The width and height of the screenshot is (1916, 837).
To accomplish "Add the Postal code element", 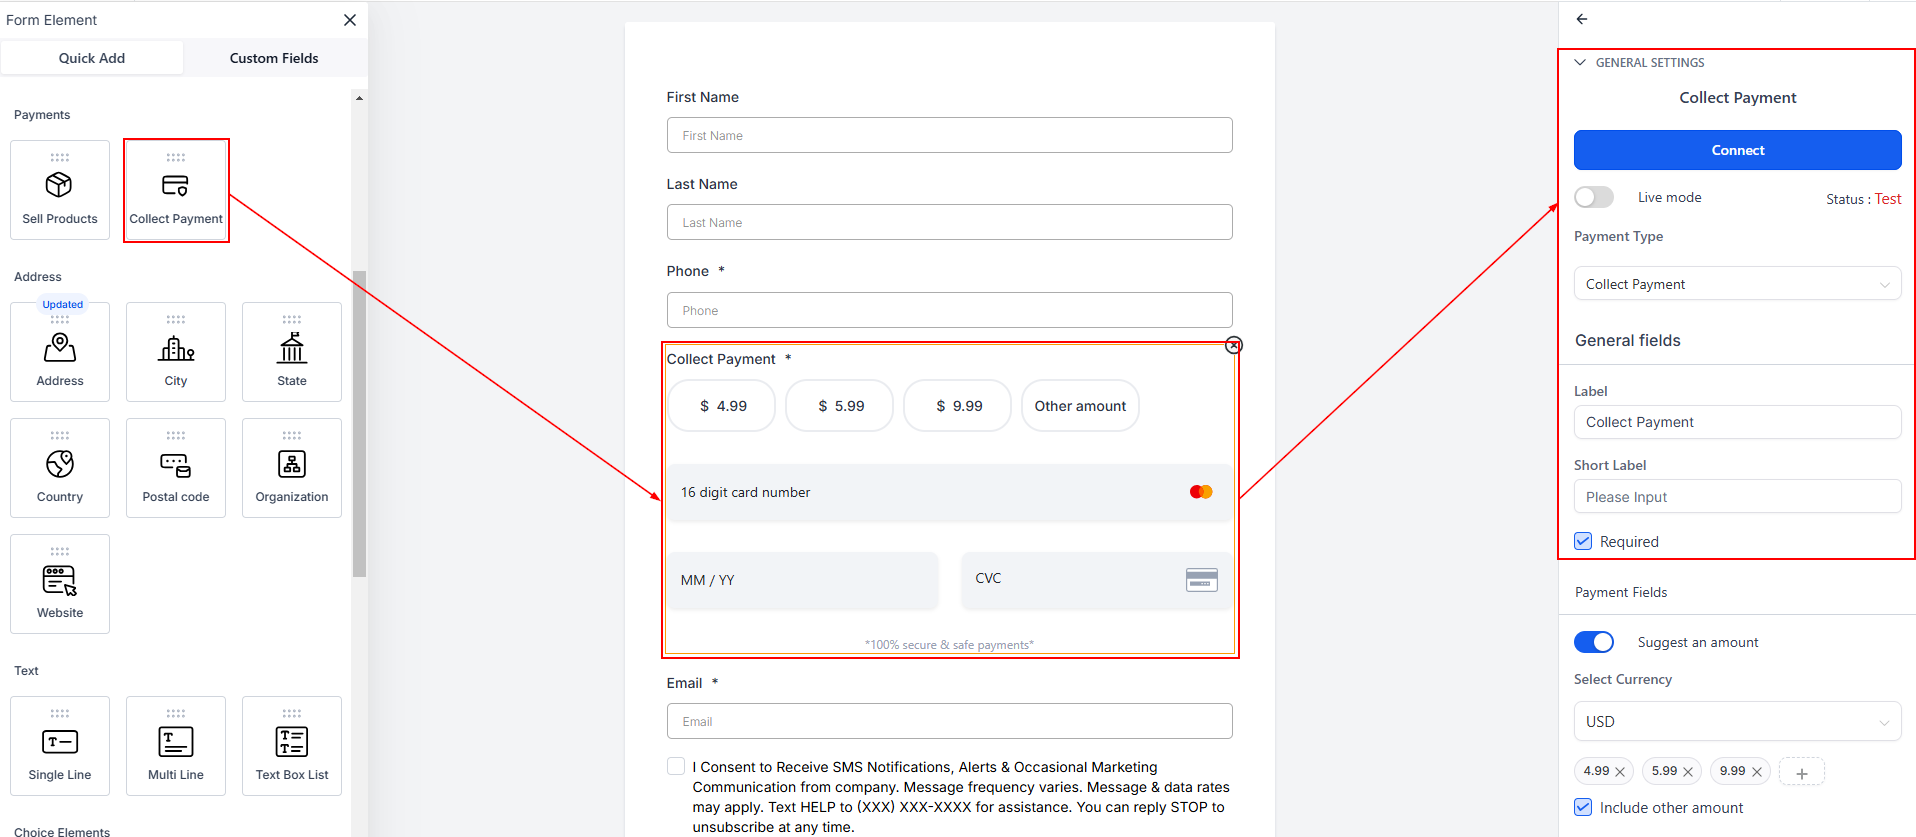I will tap(176, 465).
